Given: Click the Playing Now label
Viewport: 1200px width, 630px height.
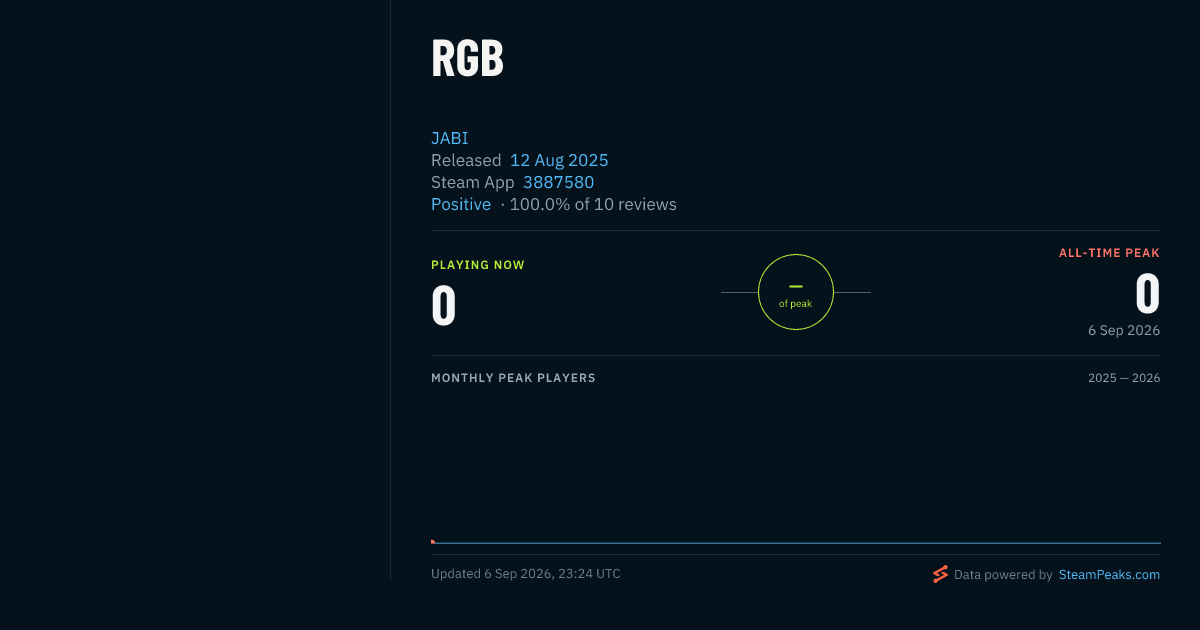Looking at the screenshot, I should 478,265.
